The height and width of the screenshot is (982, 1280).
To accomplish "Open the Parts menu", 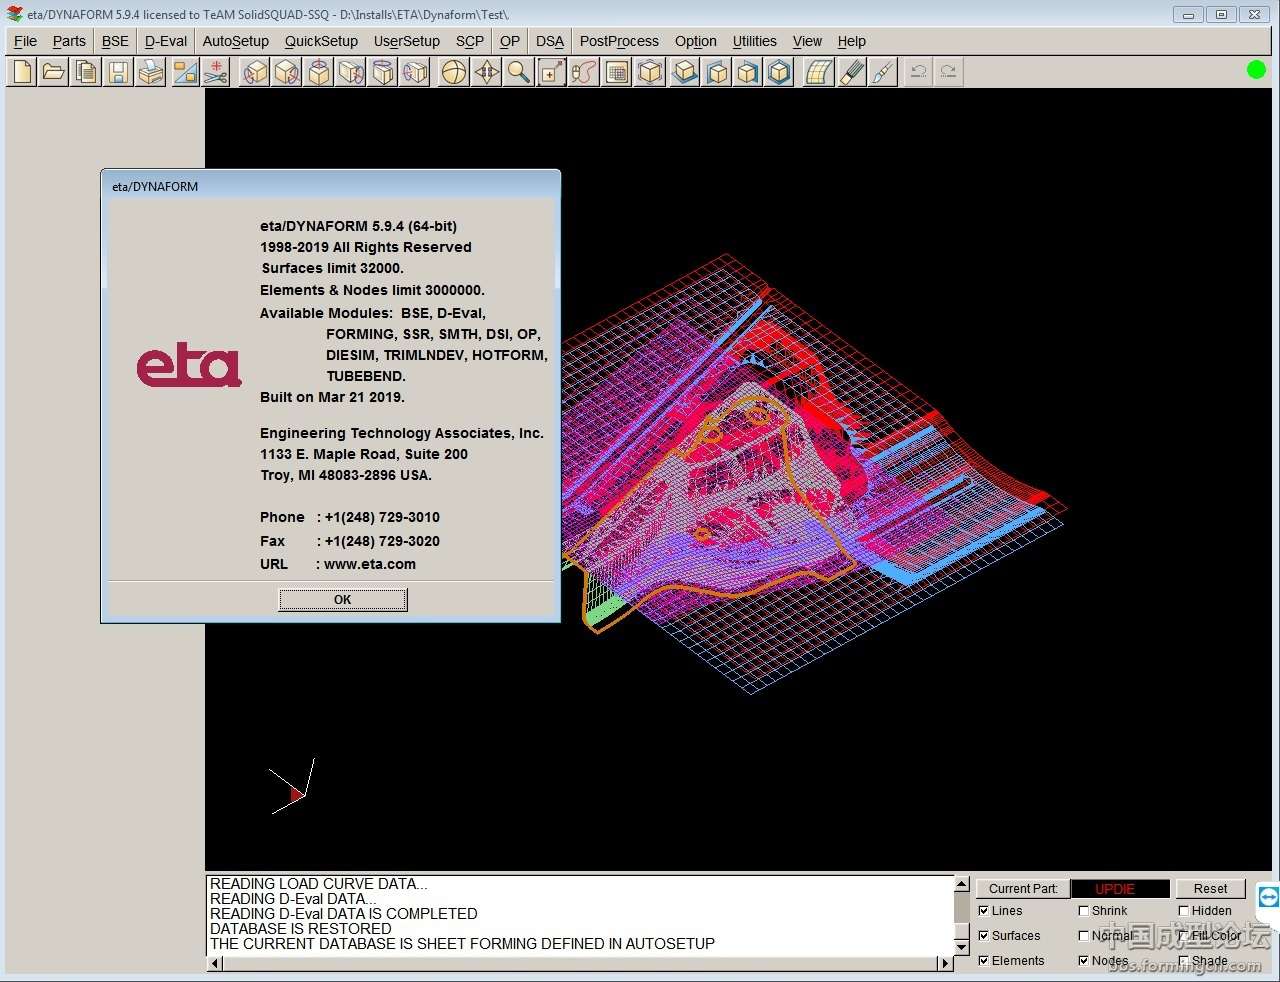I will pyautogui.click(x=69, y=41).
